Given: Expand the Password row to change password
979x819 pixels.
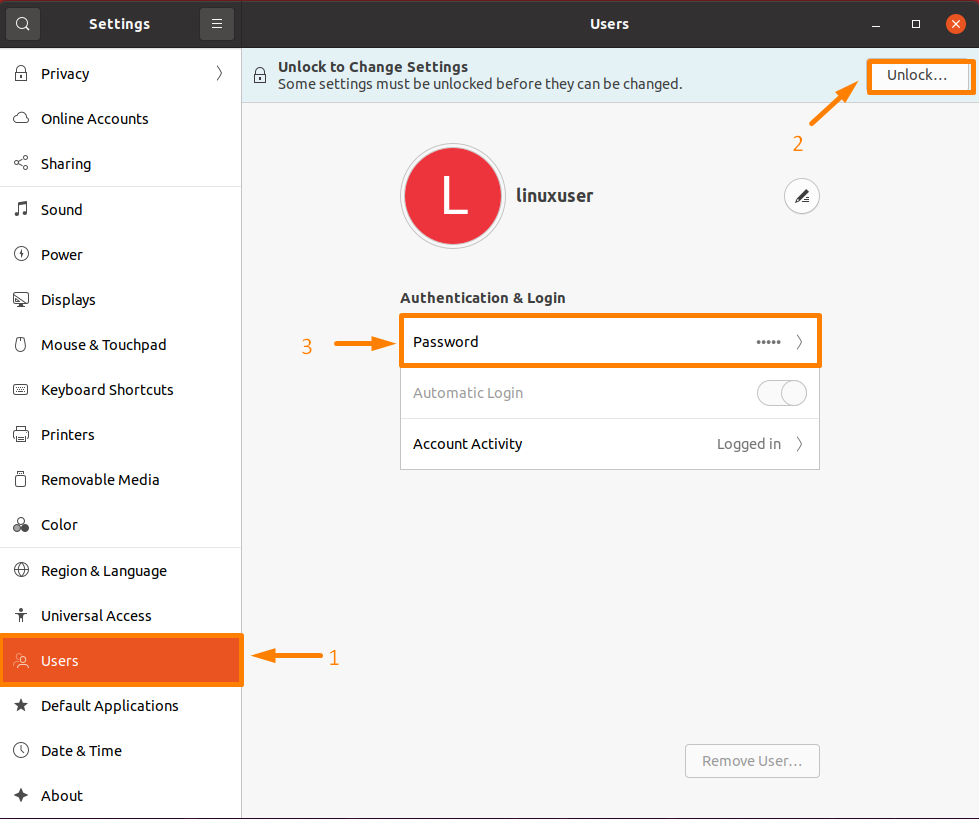Looking at the screenshot, I should click(x=610, y=341).
